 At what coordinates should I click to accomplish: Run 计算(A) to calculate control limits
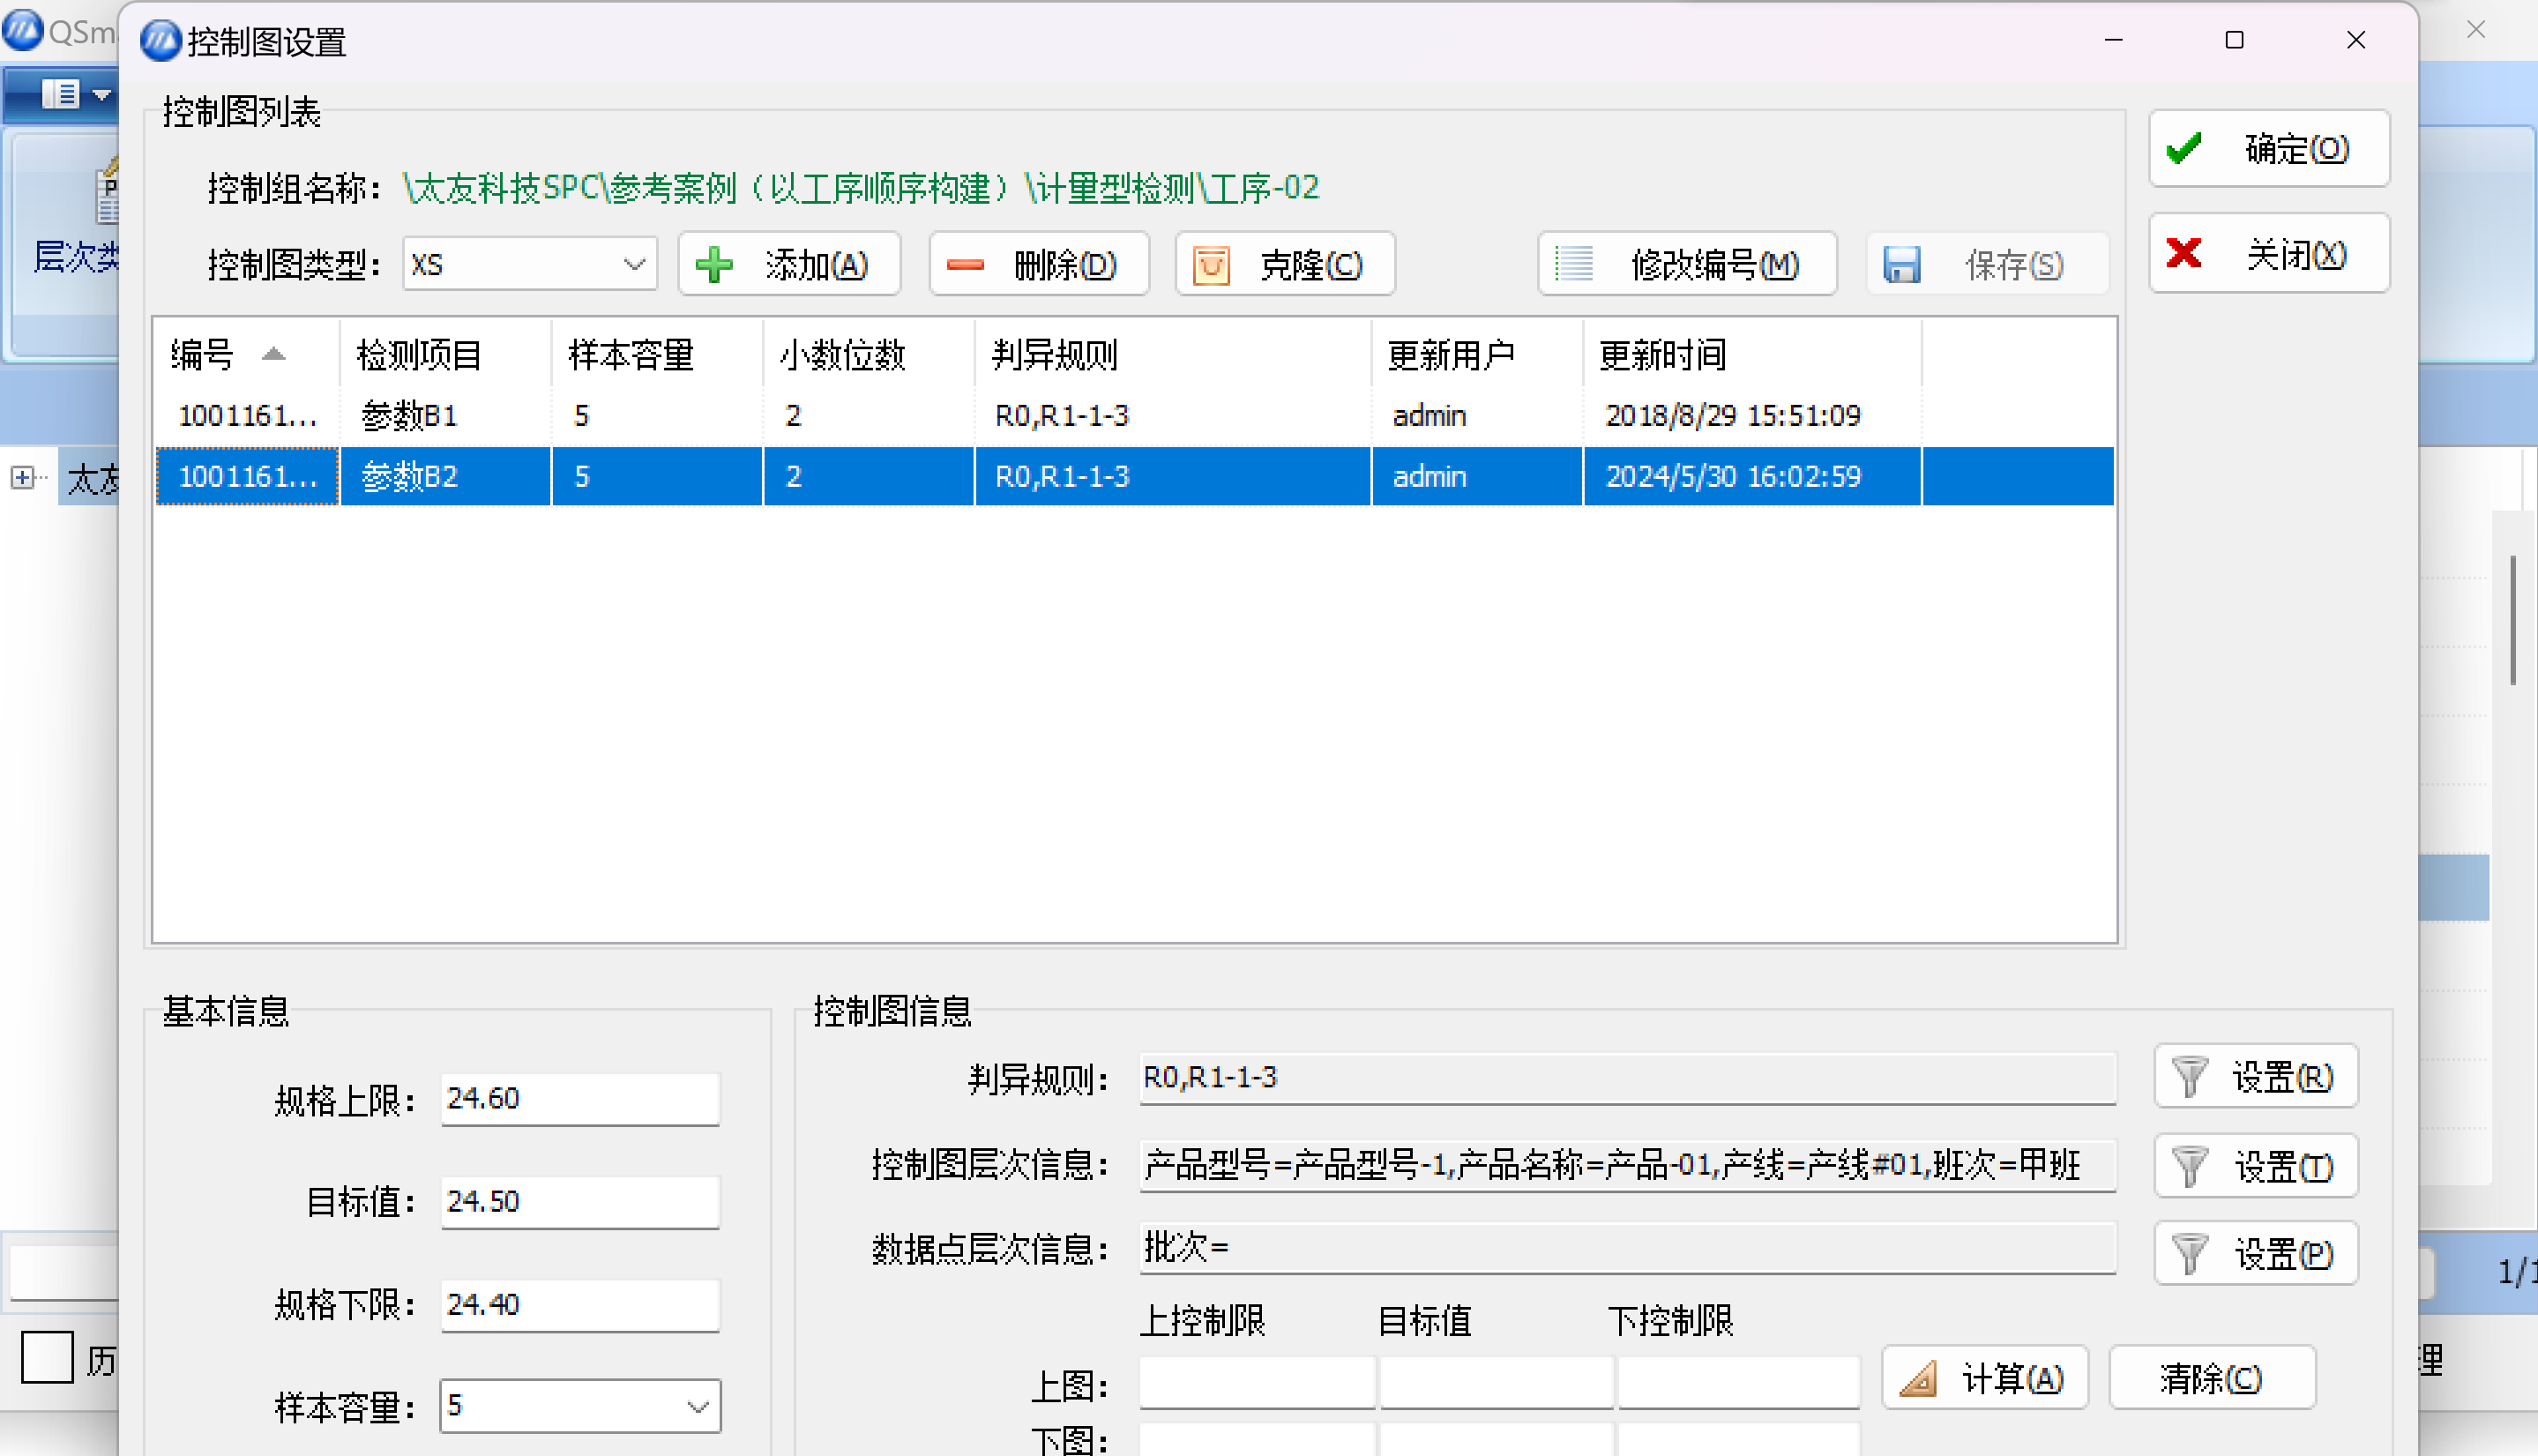pyautogui.click(x=1984, y=1377)
